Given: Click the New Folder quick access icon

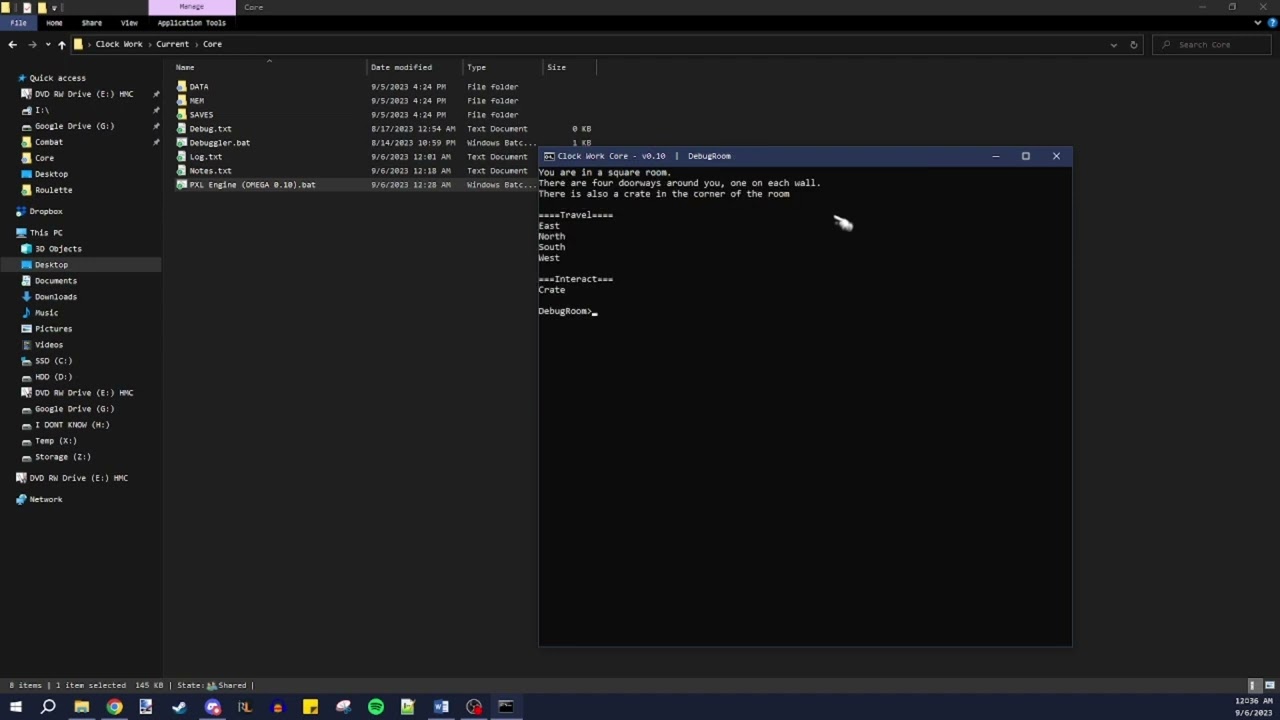Looking at the screenshot, I should point(41,7).
